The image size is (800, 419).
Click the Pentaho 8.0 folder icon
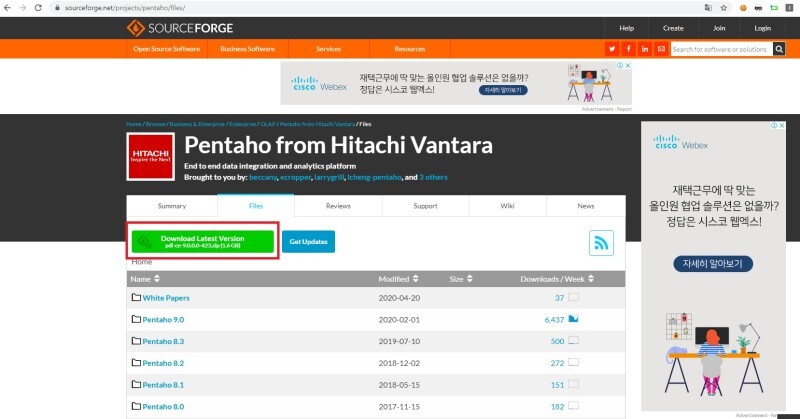point(136,406)
